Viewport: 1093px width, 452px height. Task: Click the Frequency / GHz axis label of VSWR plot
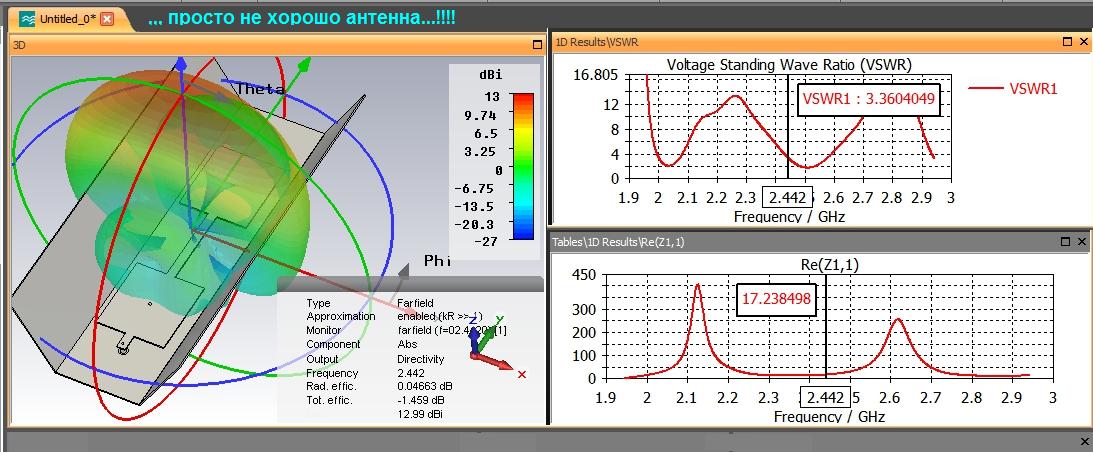[x=789, y=217]
